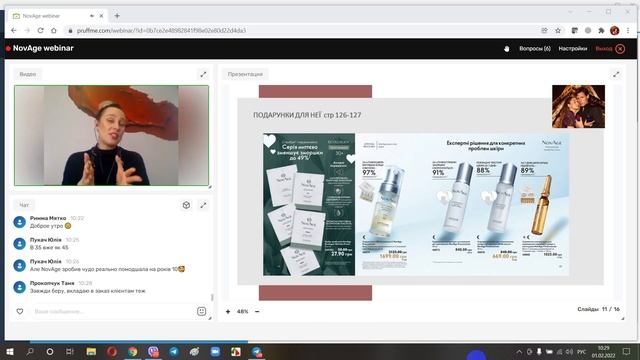Click the chat scrollbar thumb
640x360 pixels.
click(x=212, y=297)
